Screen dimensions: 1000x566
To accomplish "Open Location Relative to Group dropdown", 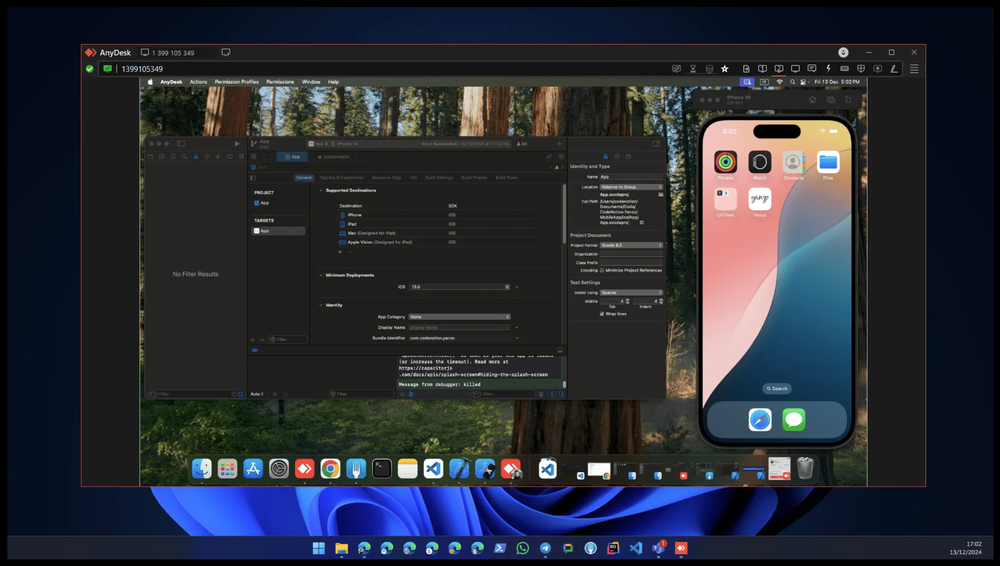I will 631,187.
